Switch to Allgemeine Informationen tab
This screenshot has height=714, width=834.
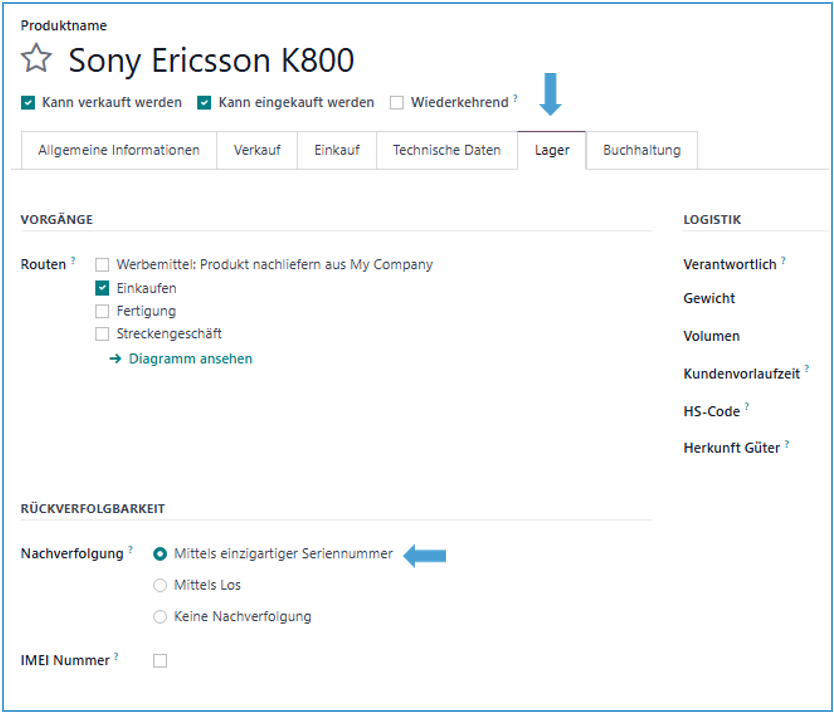119,151
